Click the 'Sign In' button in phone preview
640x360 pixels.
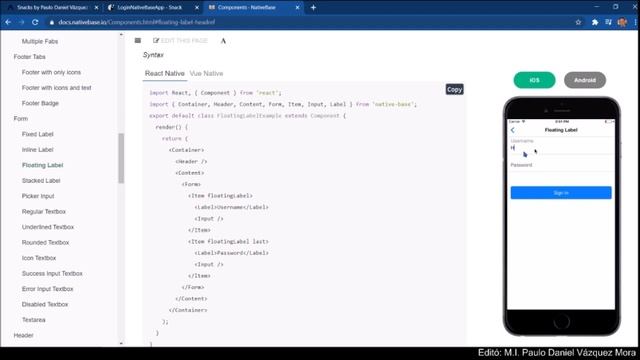[x=561, y=193]
